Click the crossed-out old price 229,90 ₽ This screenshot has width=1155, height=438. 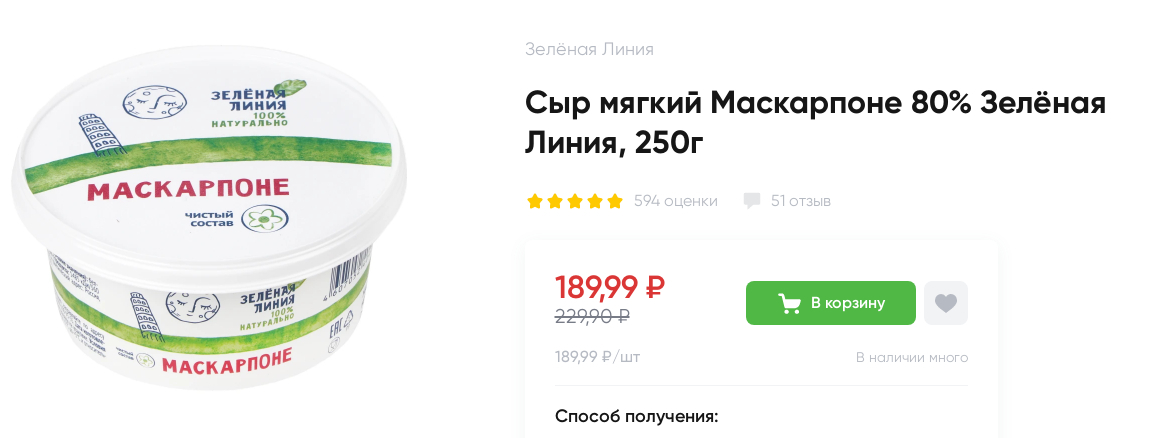coord(592,317)
